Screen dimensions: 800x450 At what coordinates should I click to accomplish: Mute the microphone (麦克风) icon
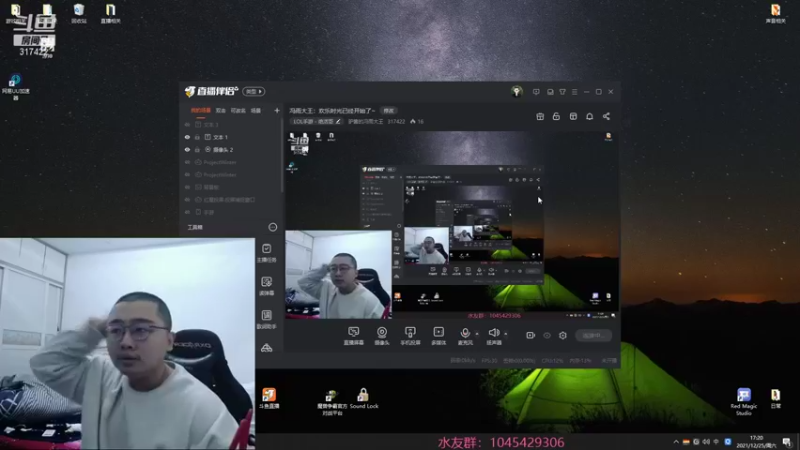465,333
